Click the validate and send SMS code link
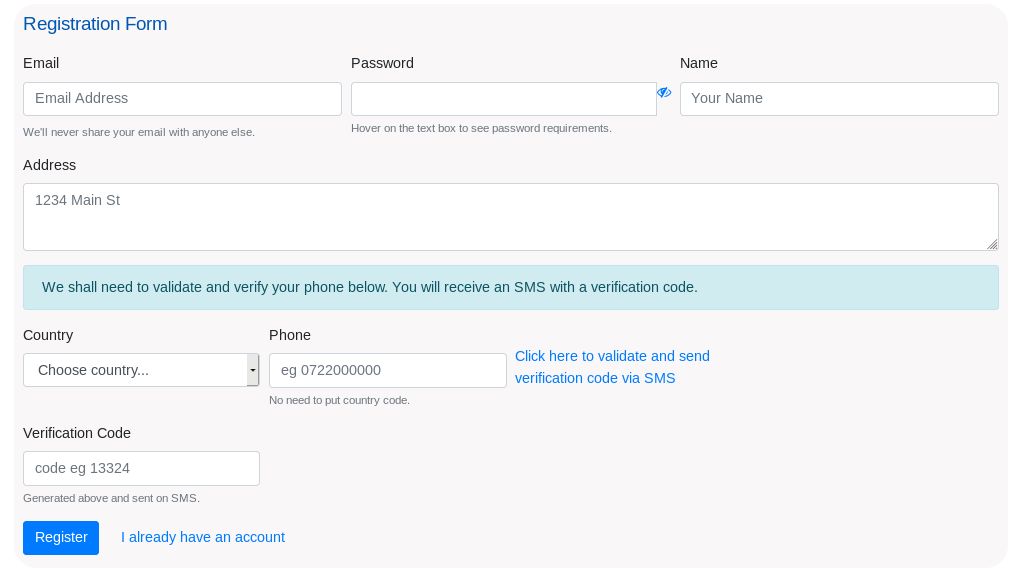Screen dimensions: 1017x568 [612, 367]
